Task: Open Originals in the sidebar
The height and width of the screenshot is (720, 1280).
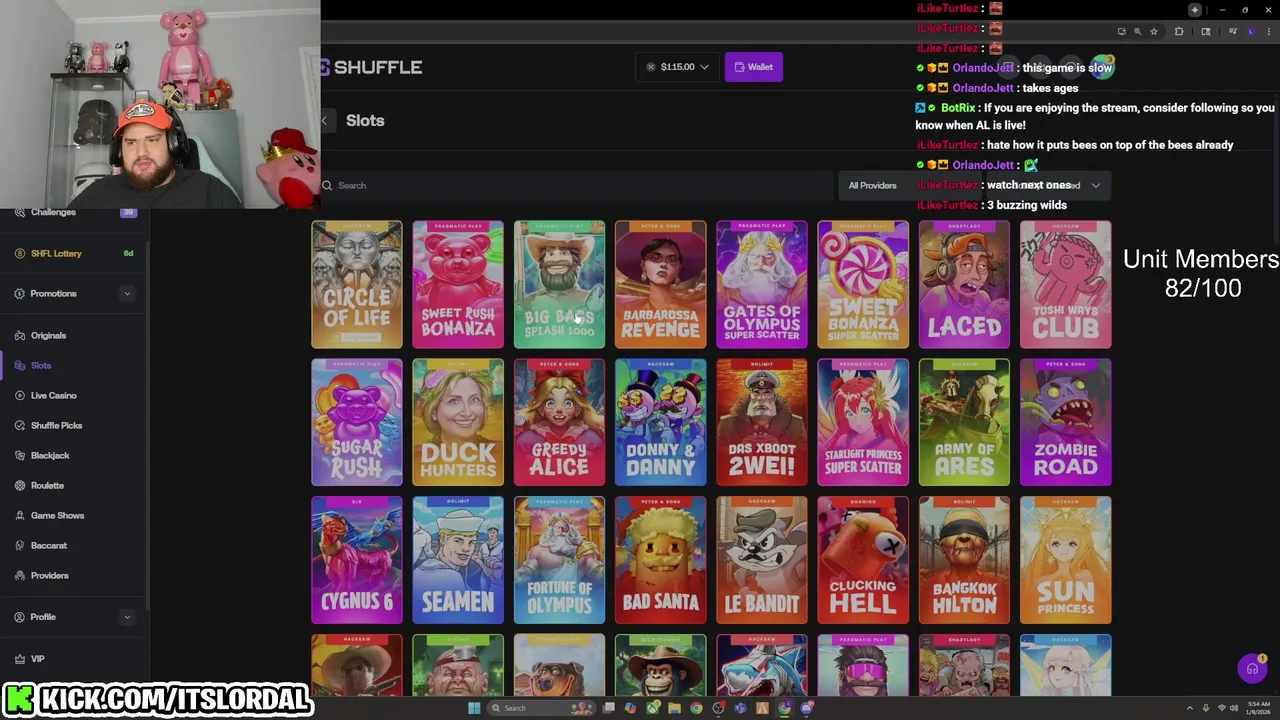Action: 73,335
